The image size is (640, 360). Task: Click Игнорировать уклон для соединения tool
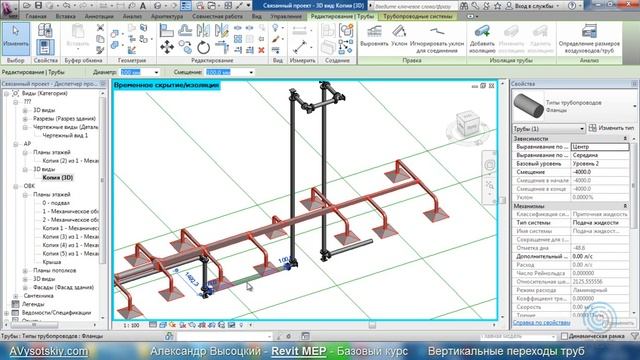[x=437, y=39]
